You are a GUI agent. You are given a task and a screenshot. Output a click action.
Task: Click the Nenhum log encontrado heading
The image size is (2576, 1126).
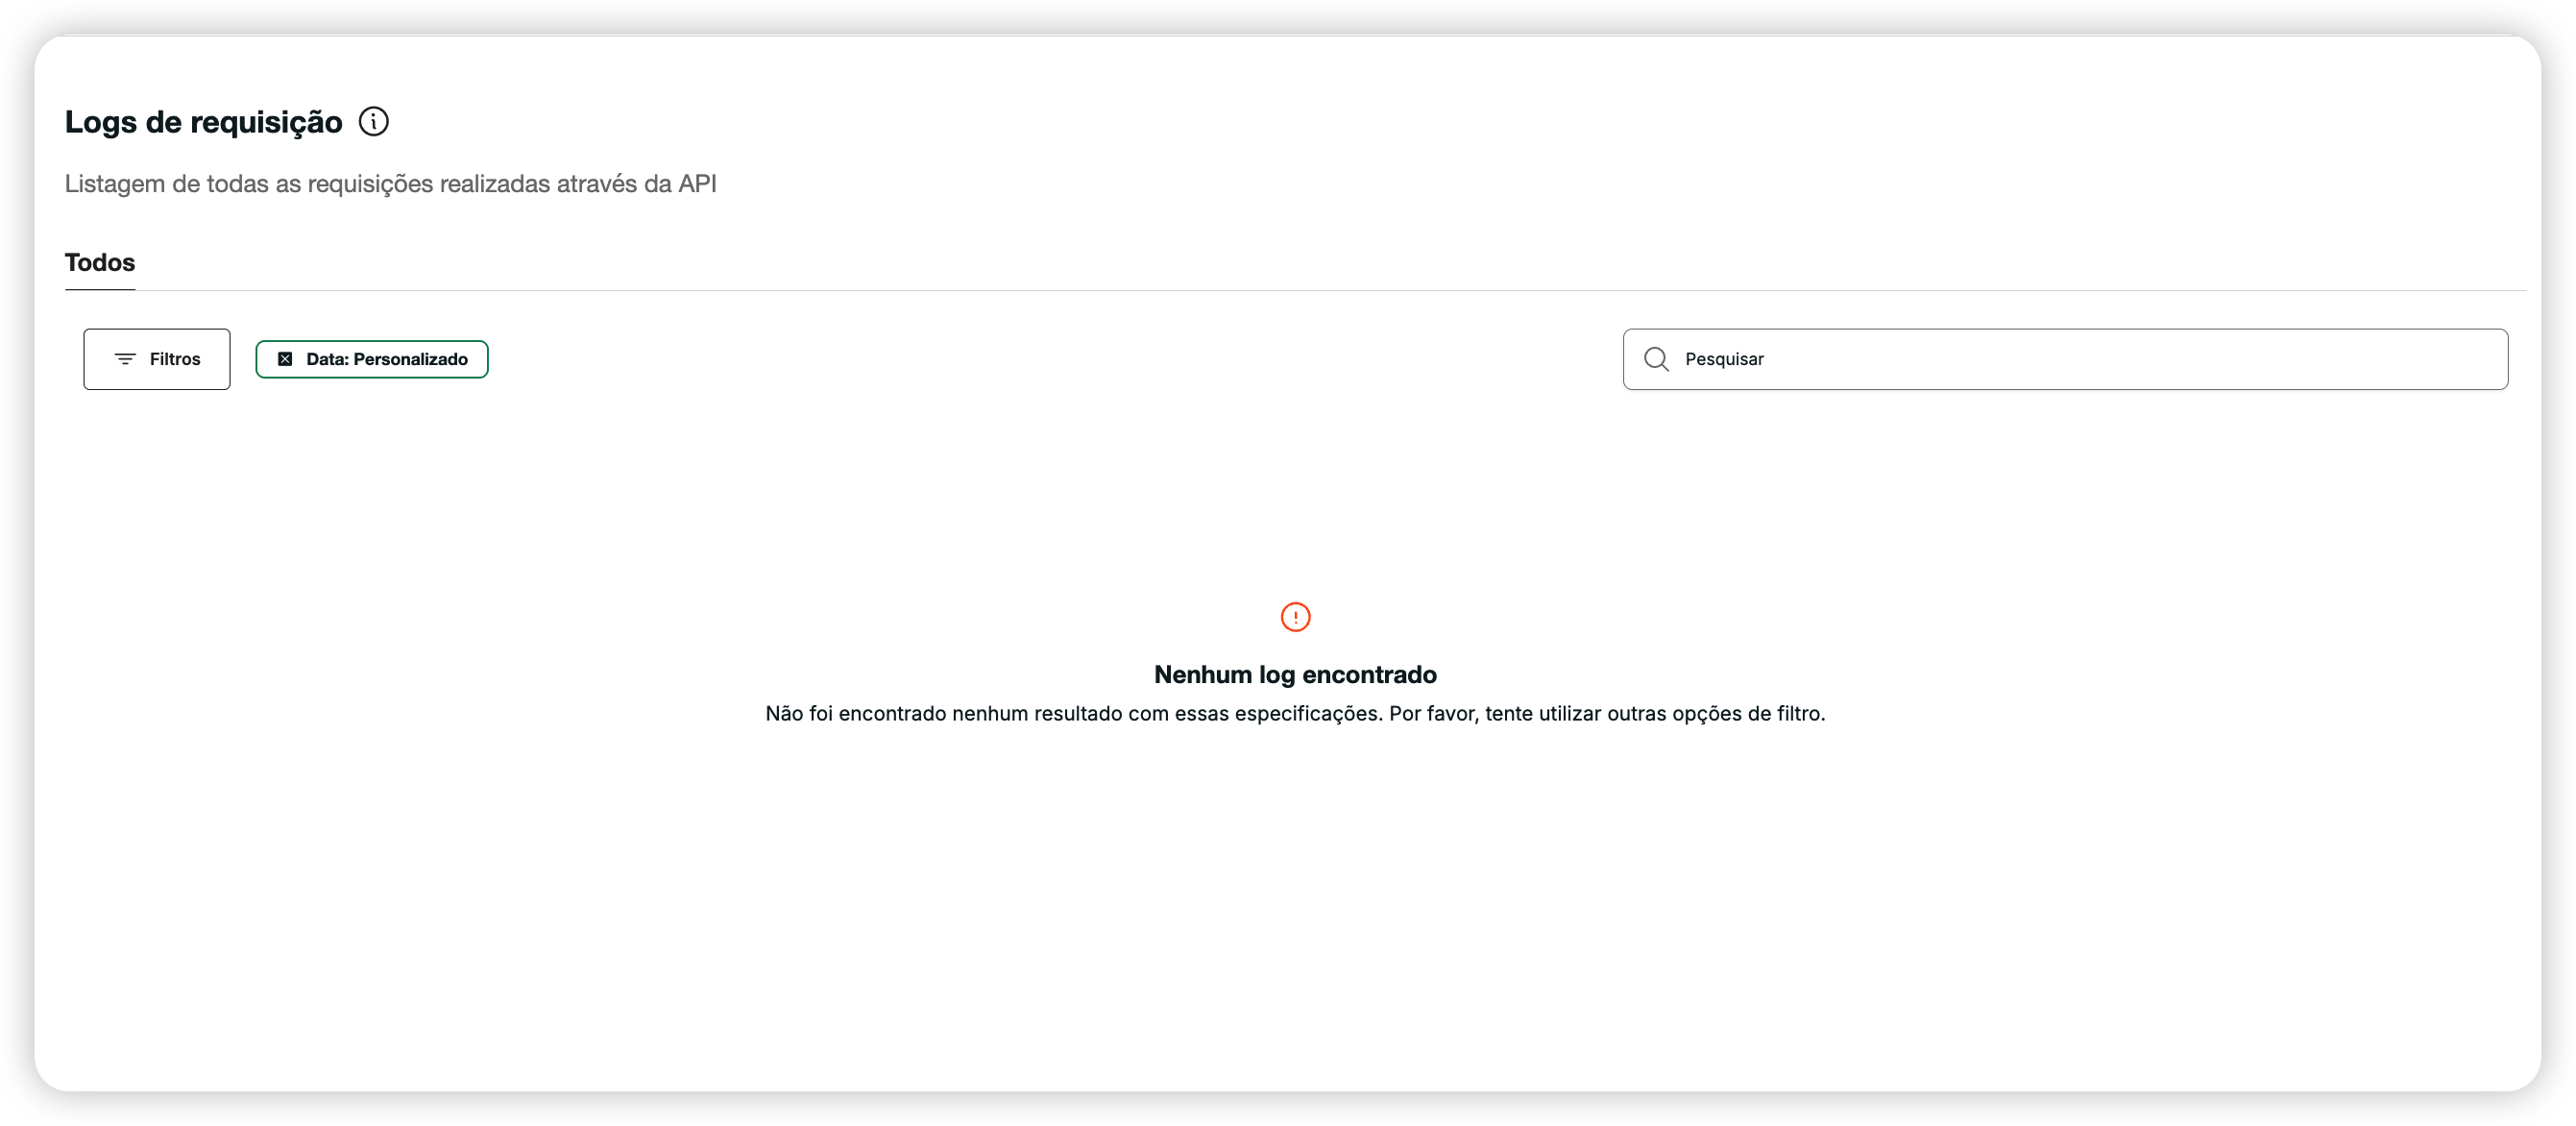[x=1295, y=675]
